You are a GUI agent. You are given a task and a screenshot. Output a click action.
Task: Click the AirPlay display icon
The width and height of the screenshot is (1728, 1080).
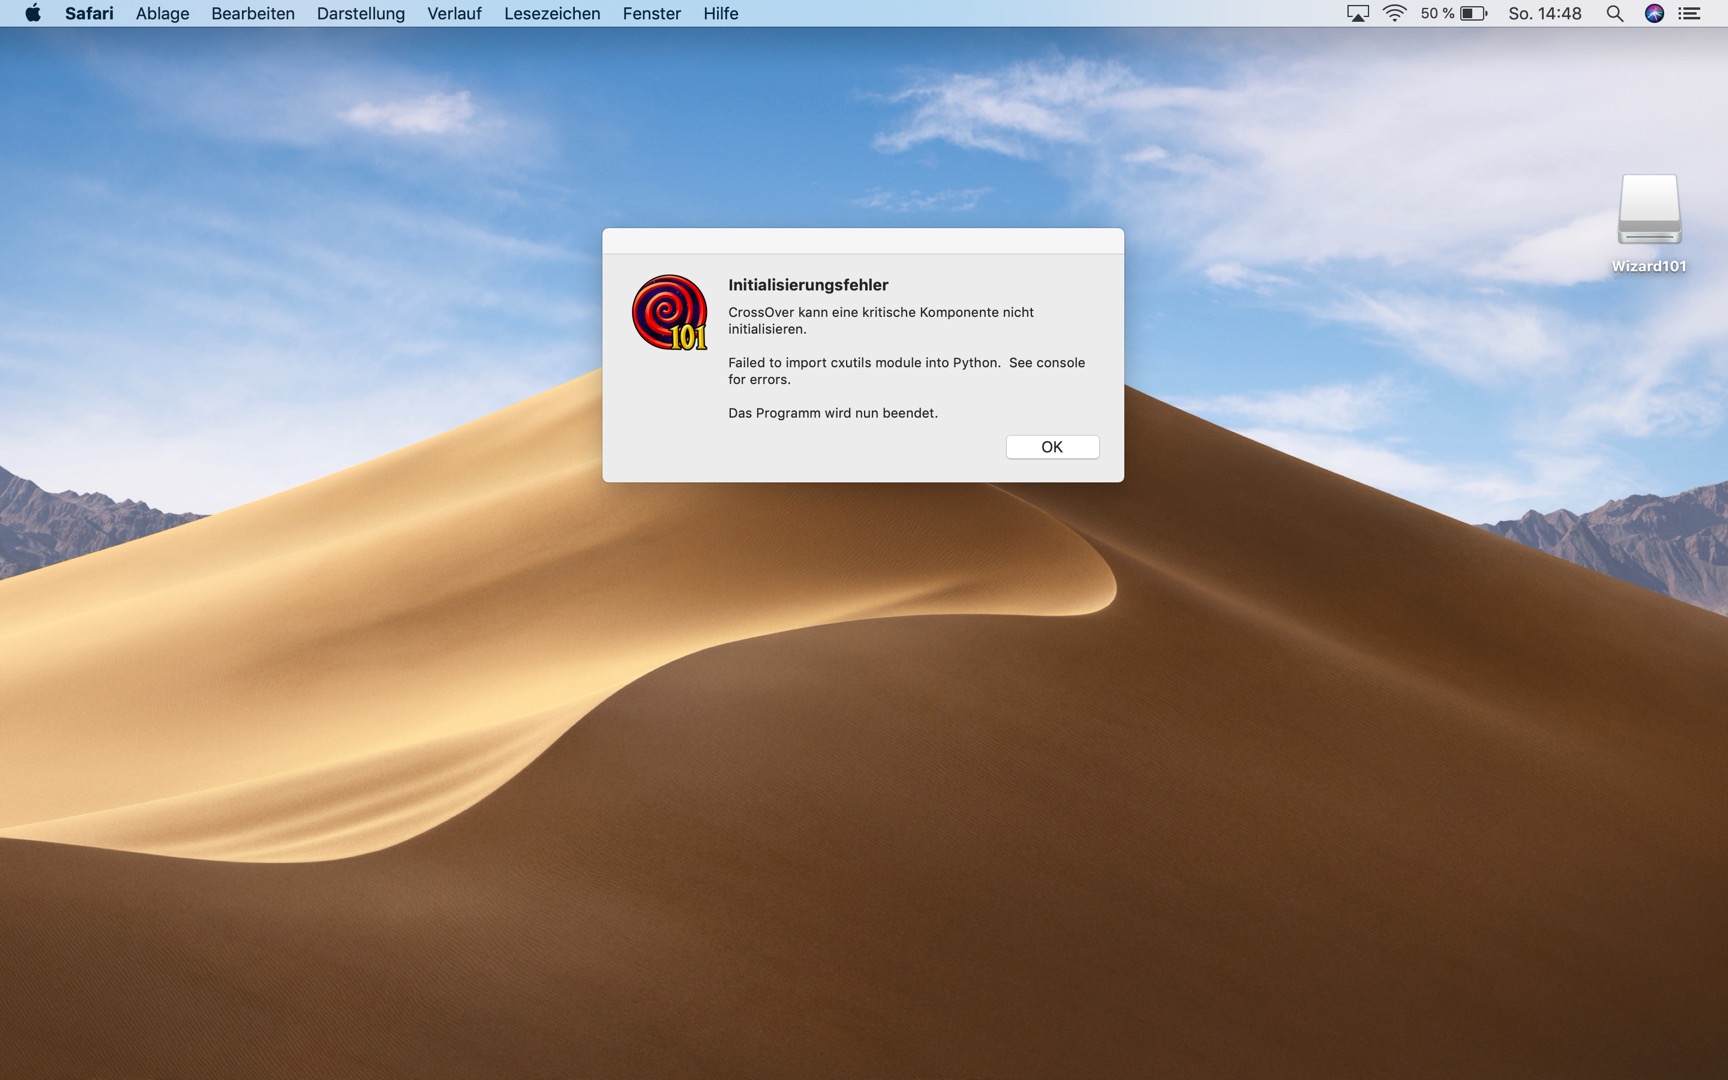(x=1357, y=13)
